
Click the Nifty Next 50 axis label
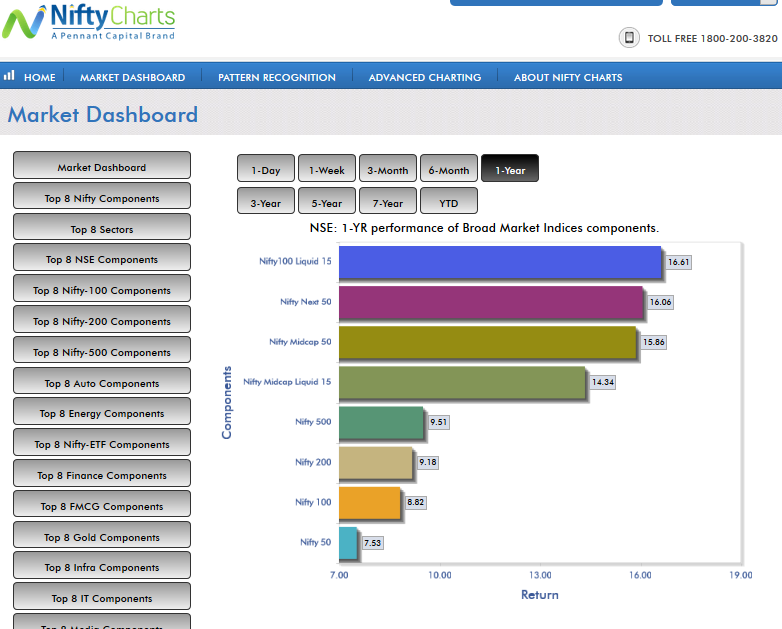(306, 302)
